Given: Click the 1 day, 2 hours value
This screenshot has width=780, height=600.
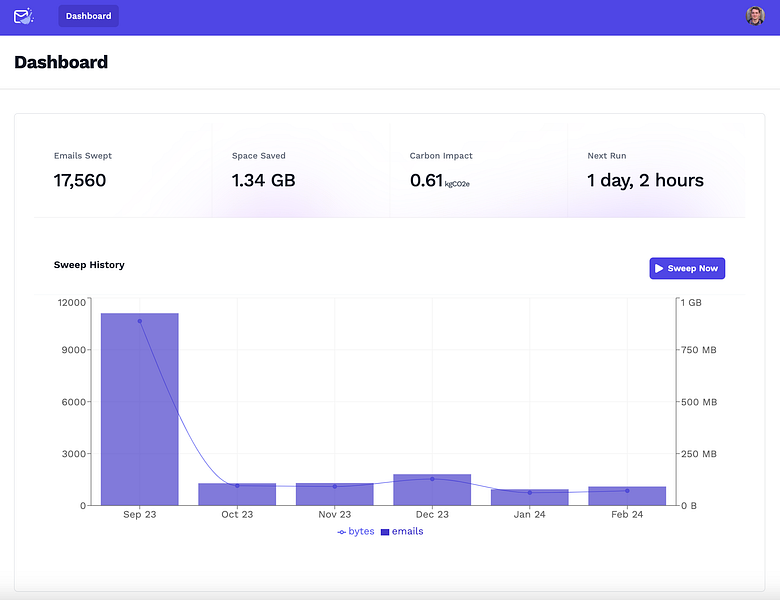Looking at the screenshot, I should 645,180.
